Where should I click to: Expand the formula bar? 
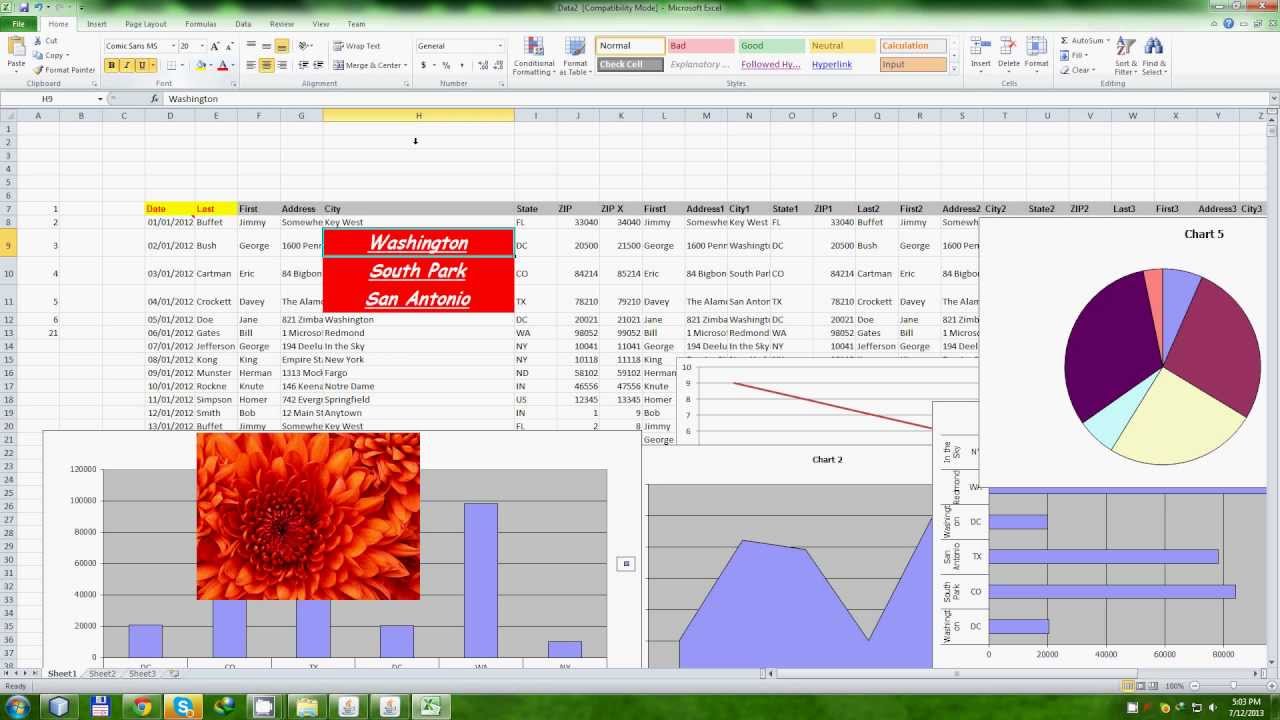click(1273, 99)
